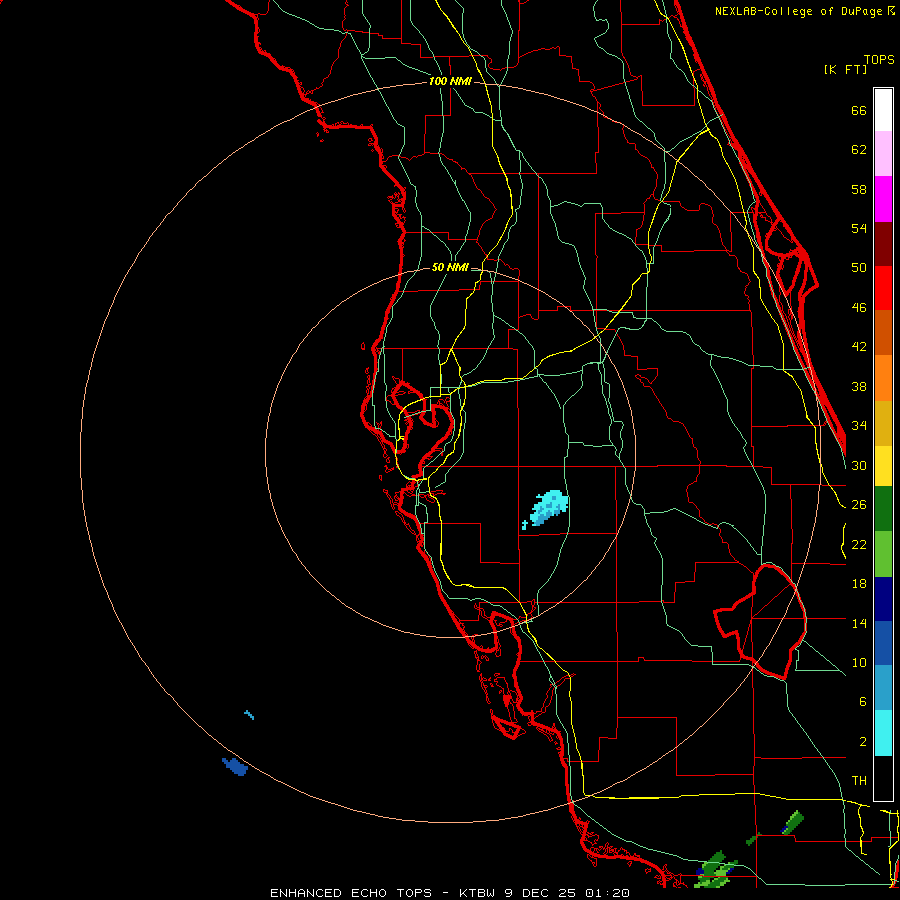Click the green echo cluster at bottom edge
Screen dimensions: 900x900
point(716,869)
